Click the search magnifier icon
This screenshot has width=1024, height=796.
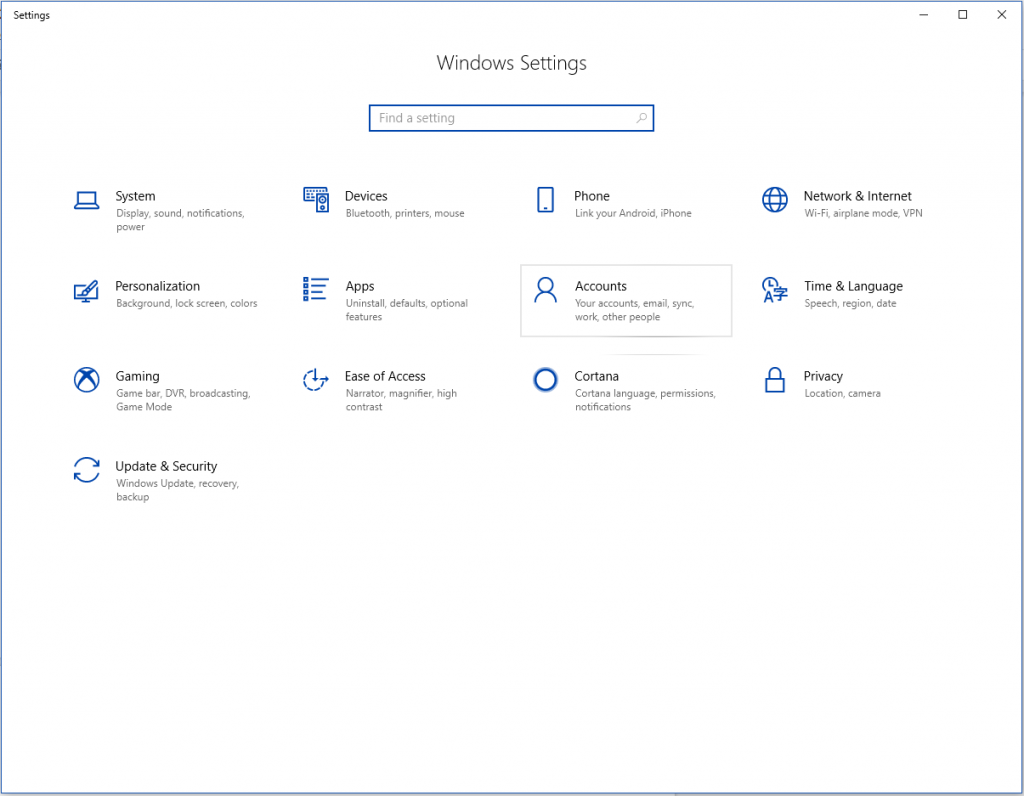[641, 118]
